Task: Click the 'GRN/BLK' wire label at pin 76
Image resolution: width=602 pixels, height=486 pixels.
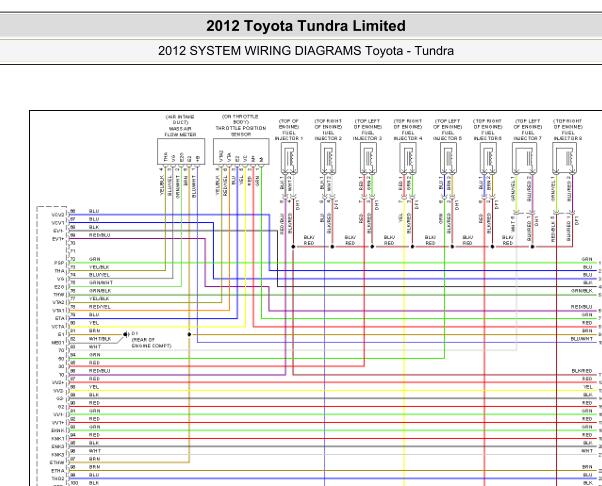Action: pos(100,291)
